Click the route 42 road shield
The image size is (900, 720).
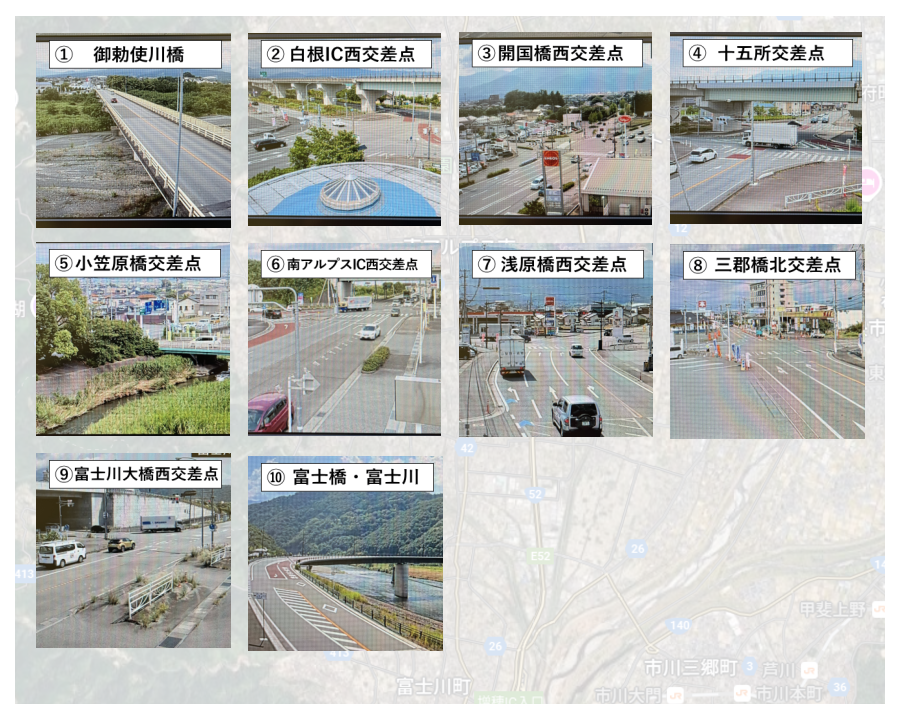click(x=467, y=449)
